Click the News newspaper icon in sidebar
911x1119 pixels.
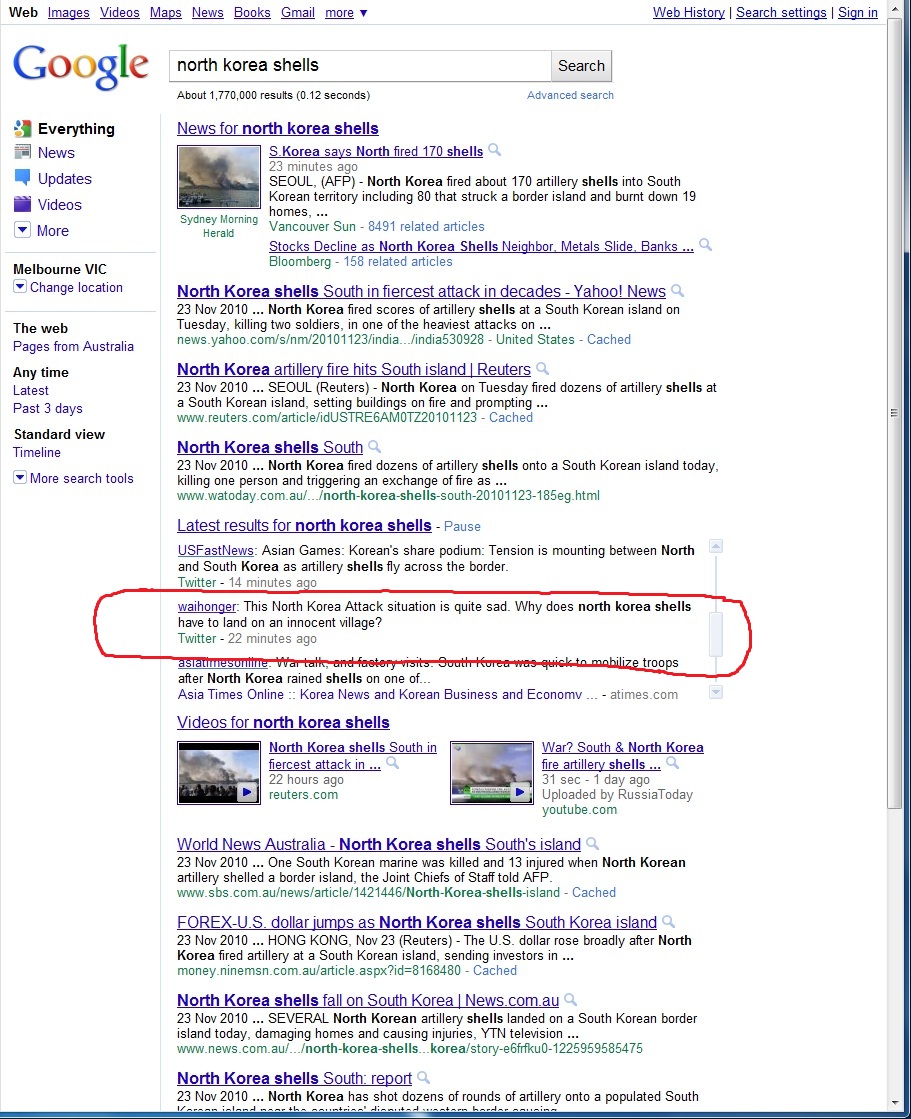coord(23,152)
